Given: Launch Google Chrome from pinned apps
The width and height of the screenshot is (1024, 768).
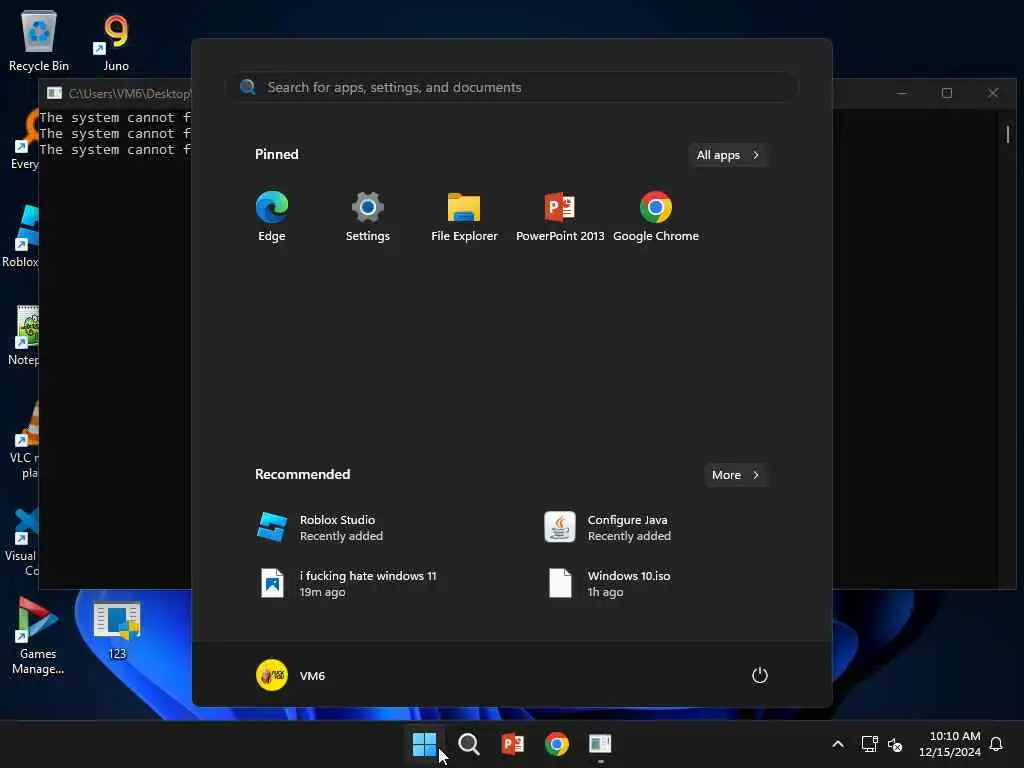Looking at the screenshot, I should click(x=656, y=216).
